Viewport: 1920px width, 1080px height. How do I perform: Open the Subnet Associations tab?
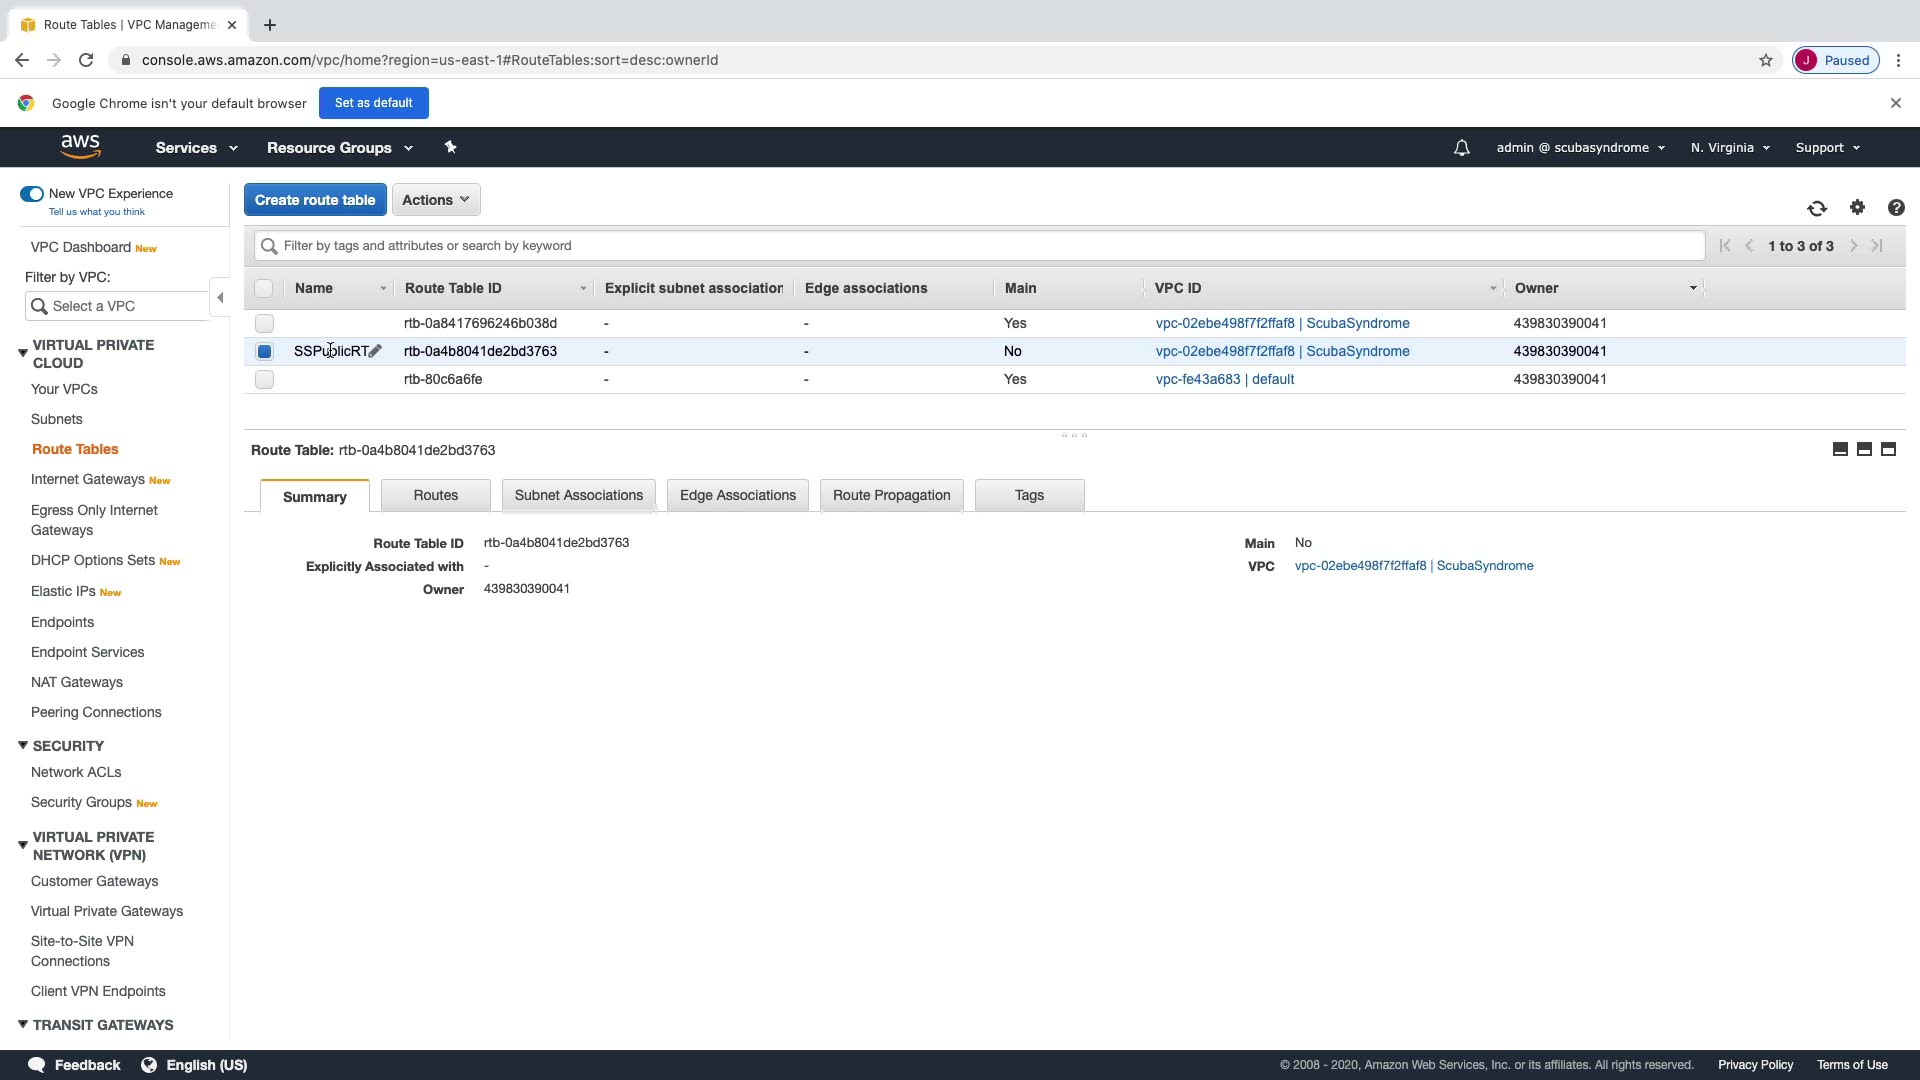click(578, 496)
